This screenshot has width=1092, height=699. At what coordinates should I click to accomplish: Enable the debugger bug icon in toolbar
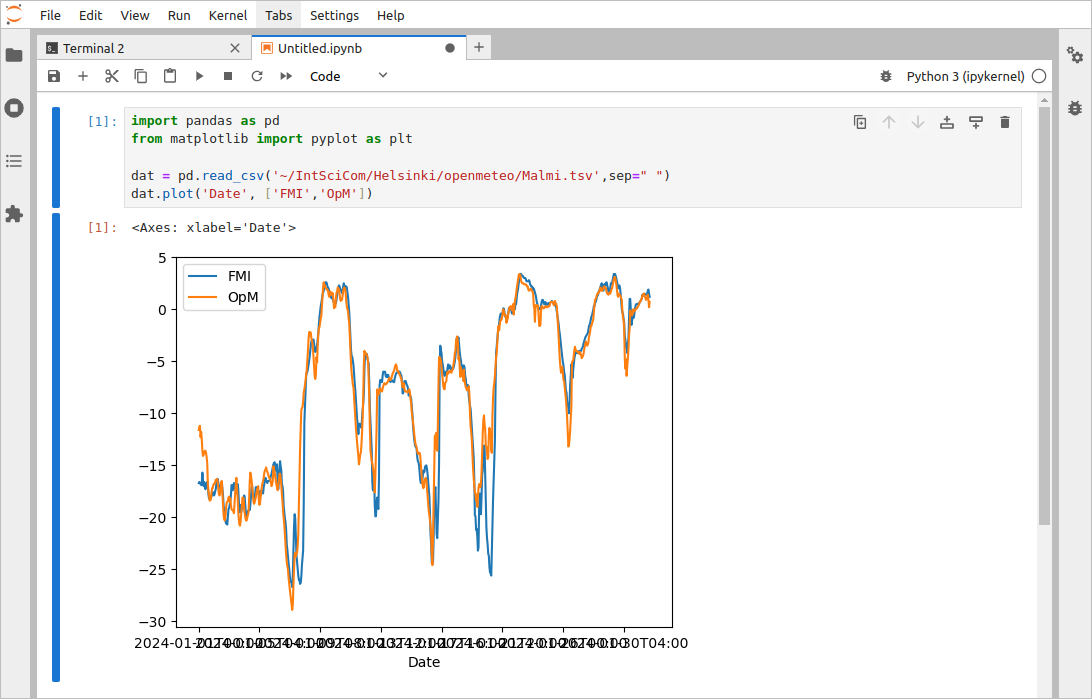click(886, 76)
